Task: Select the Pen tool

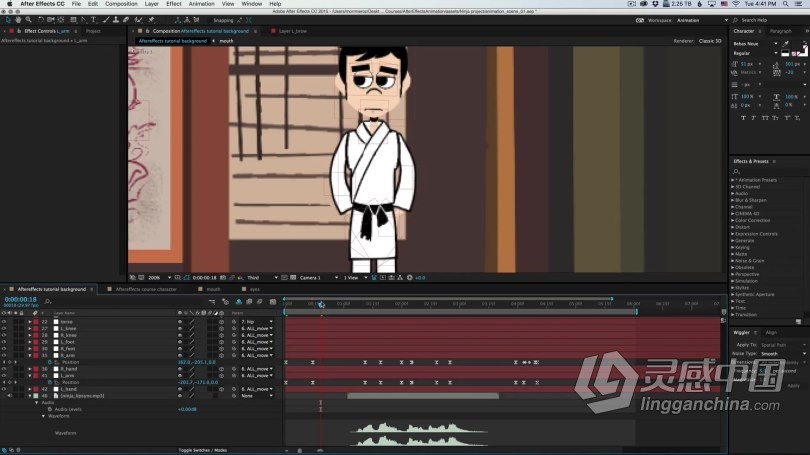Action: pos(84,20)
